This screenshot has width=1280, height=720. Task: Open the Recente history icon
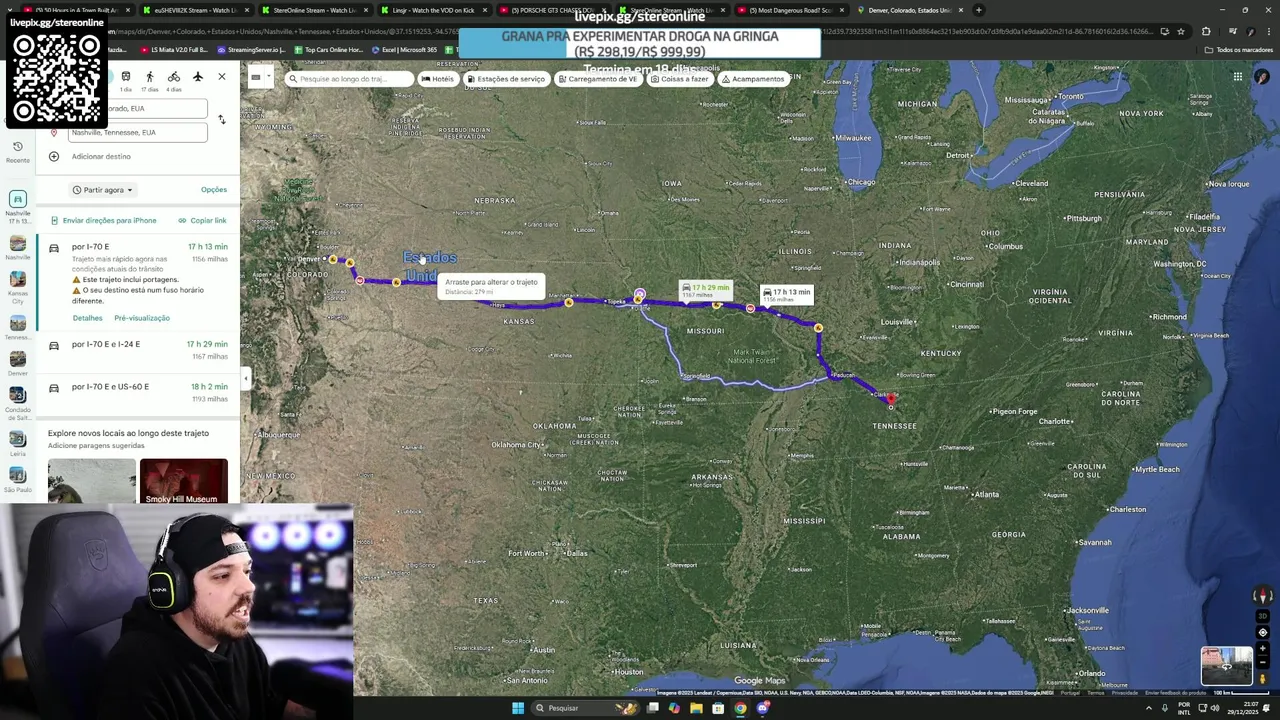click(x=18, y=147)
